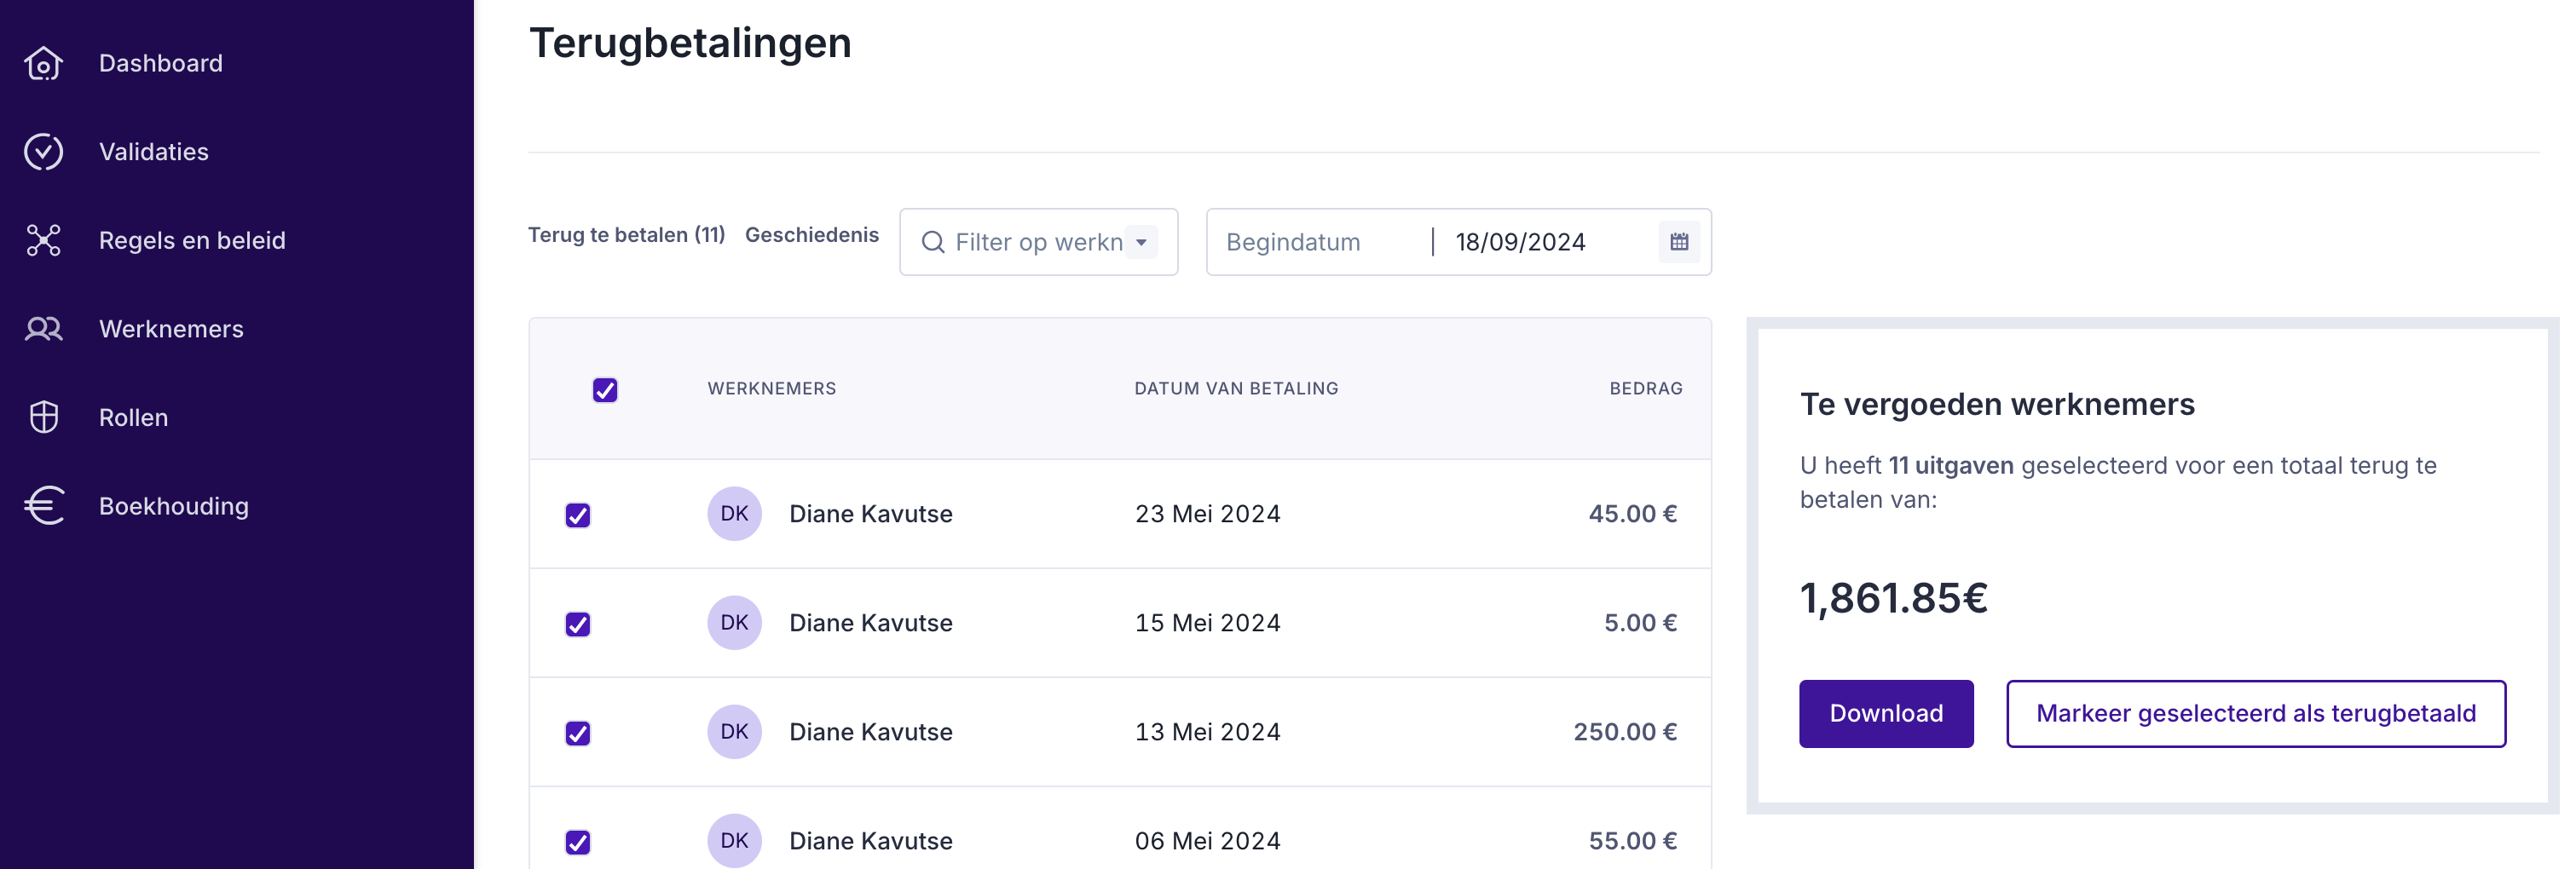Click the Werknemers people icon
The width and height of the screenshot is (2576, 869).
tap(43, 329)
